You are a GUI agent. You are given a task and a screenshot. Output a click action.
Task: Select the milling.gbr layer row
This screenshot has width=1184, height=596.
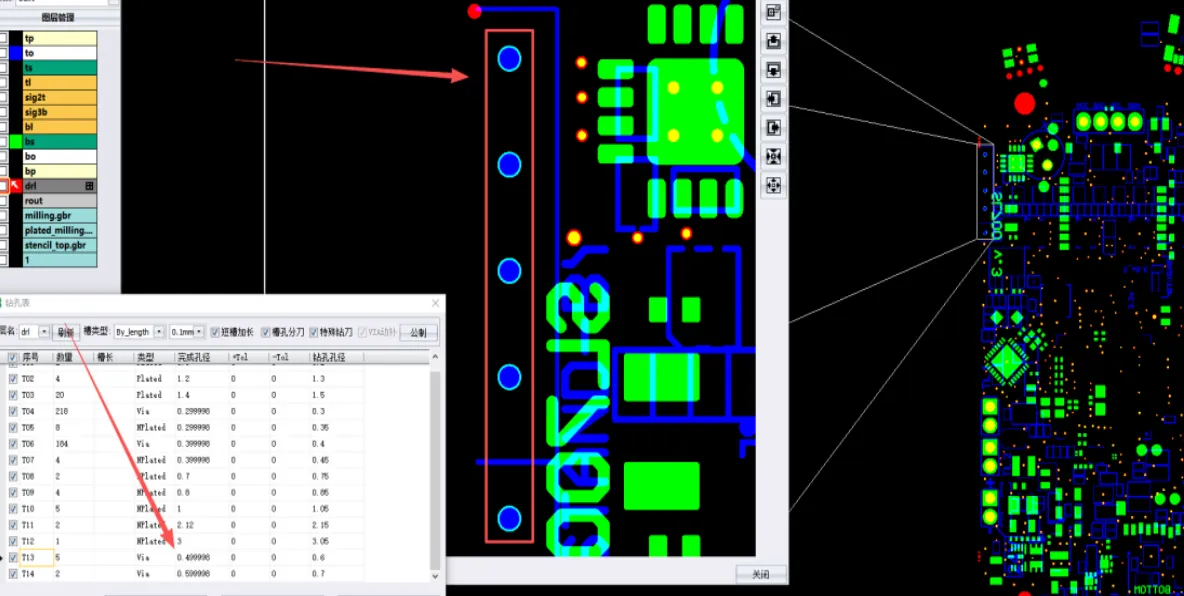(60, 215)
